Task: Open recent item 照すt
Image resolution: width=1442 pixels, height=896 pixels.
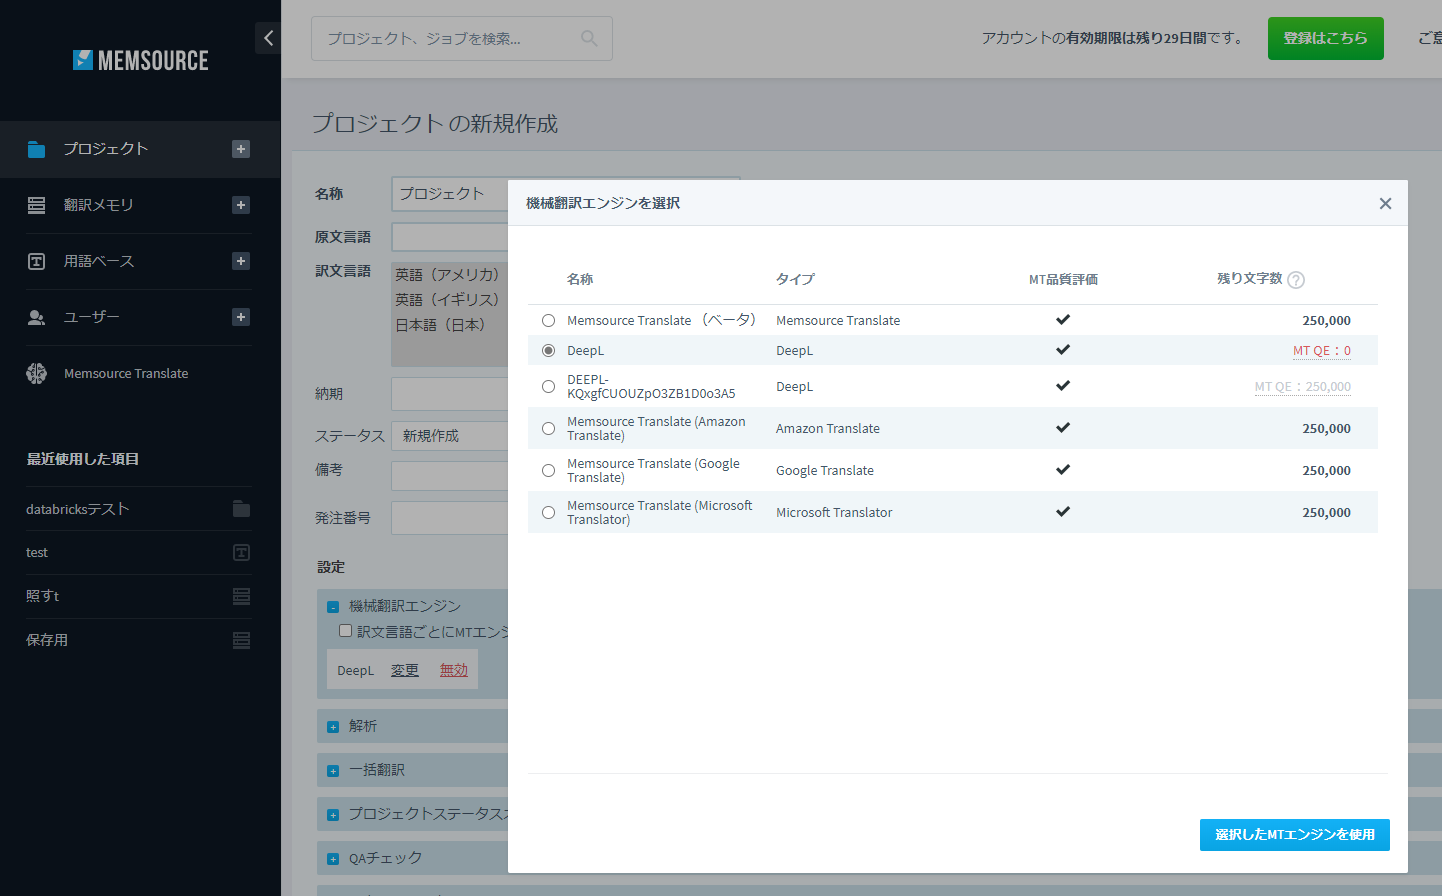Action: coord(43,596)
